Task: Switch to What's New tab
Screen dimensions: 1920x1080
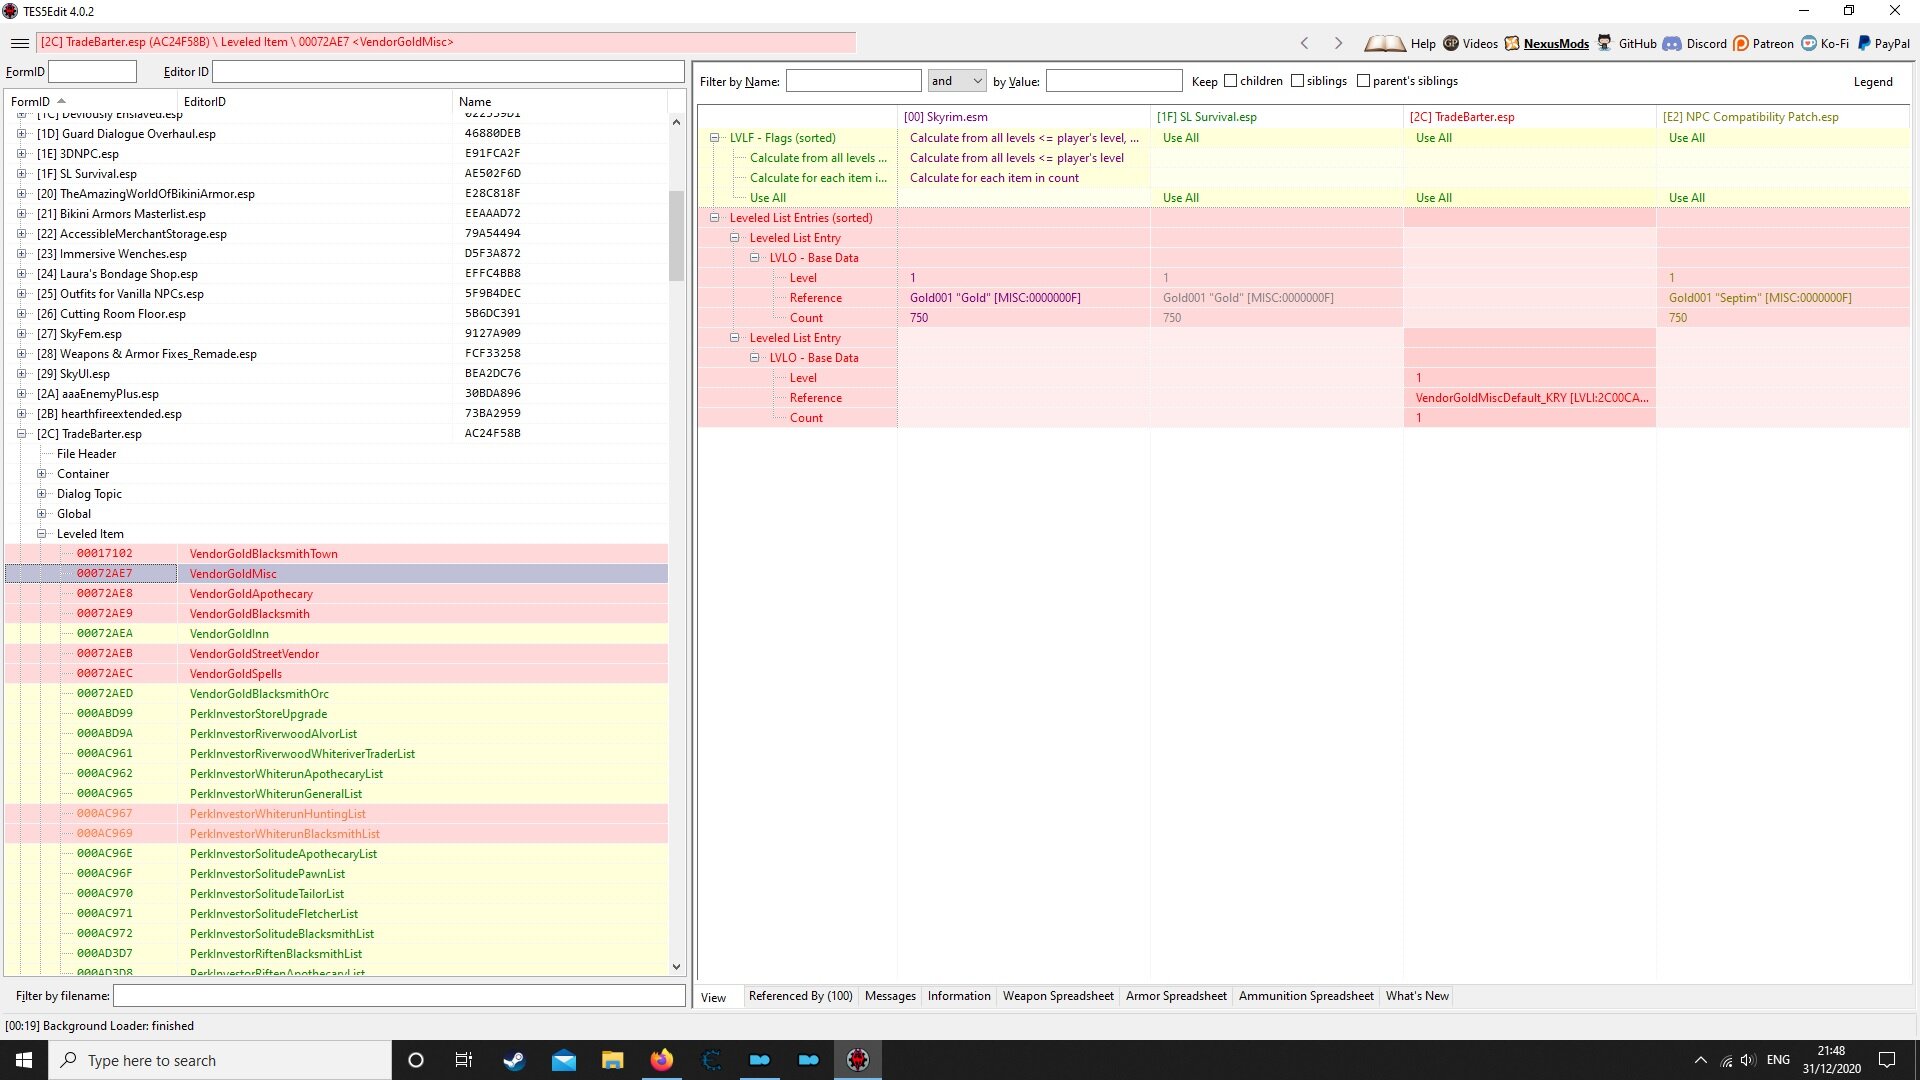Action: click(1417, 996)
